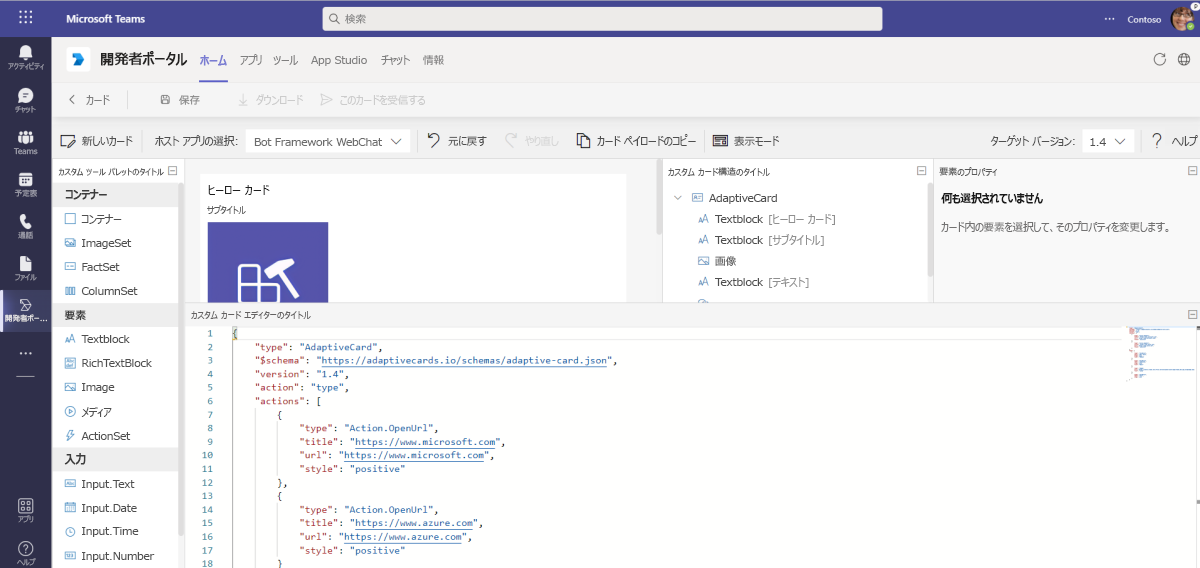
Task: Open the title bar more options ellipsis
Action: point(1109,18)
